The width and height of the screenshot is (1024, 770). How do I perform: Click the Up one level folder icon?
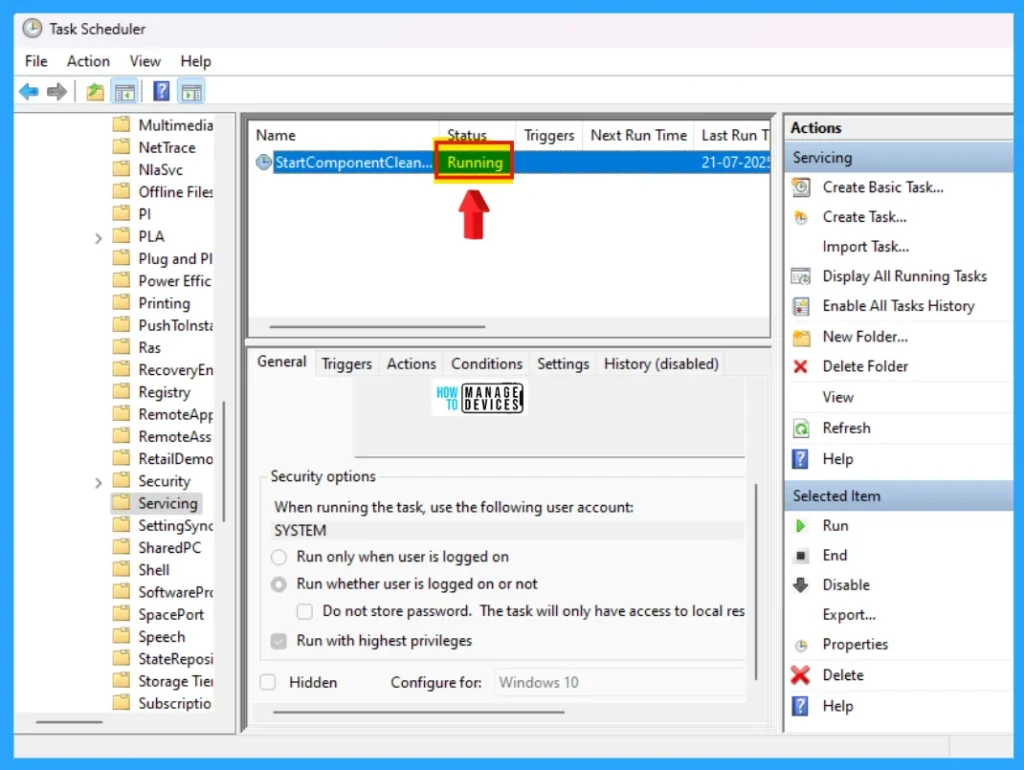point(95,92)
